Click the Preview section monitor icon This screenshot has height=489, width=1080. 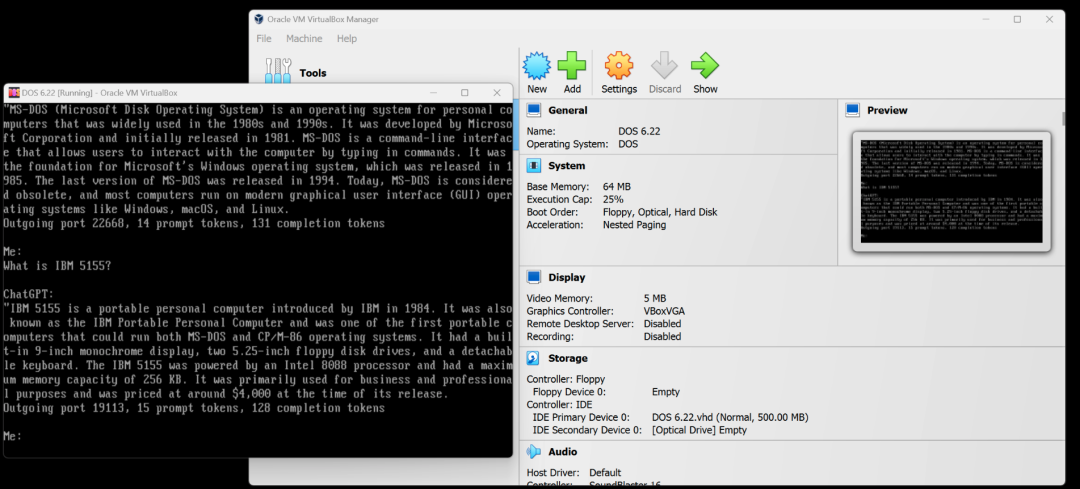[853, 110]
